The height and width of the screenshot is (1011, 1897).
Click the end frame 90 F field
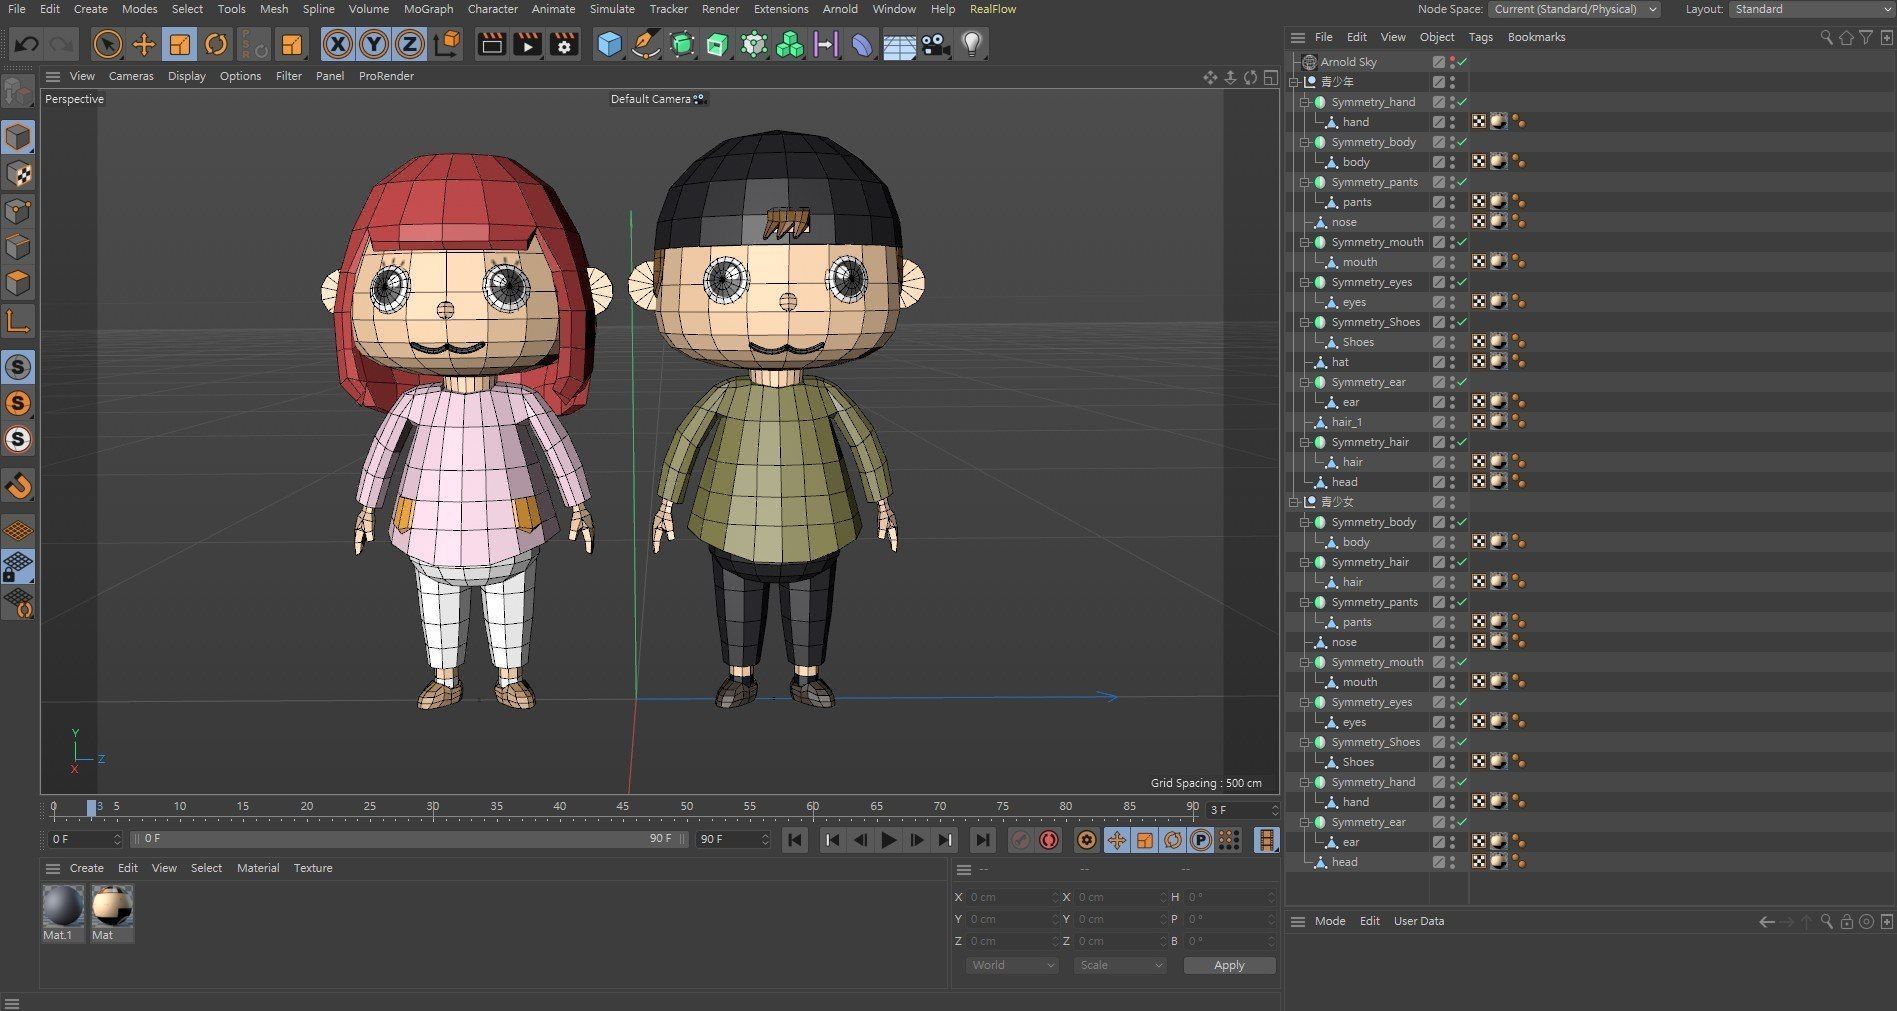click(732, 839)
